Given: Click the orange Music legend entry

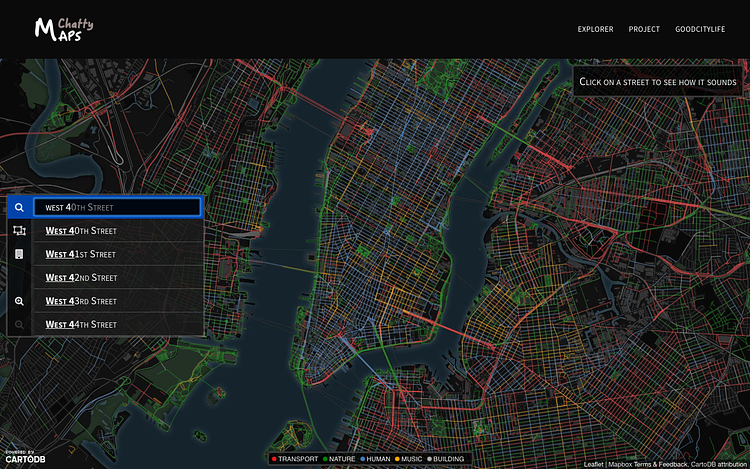Looking at the screenshot, I should click(x=408, y=459).
